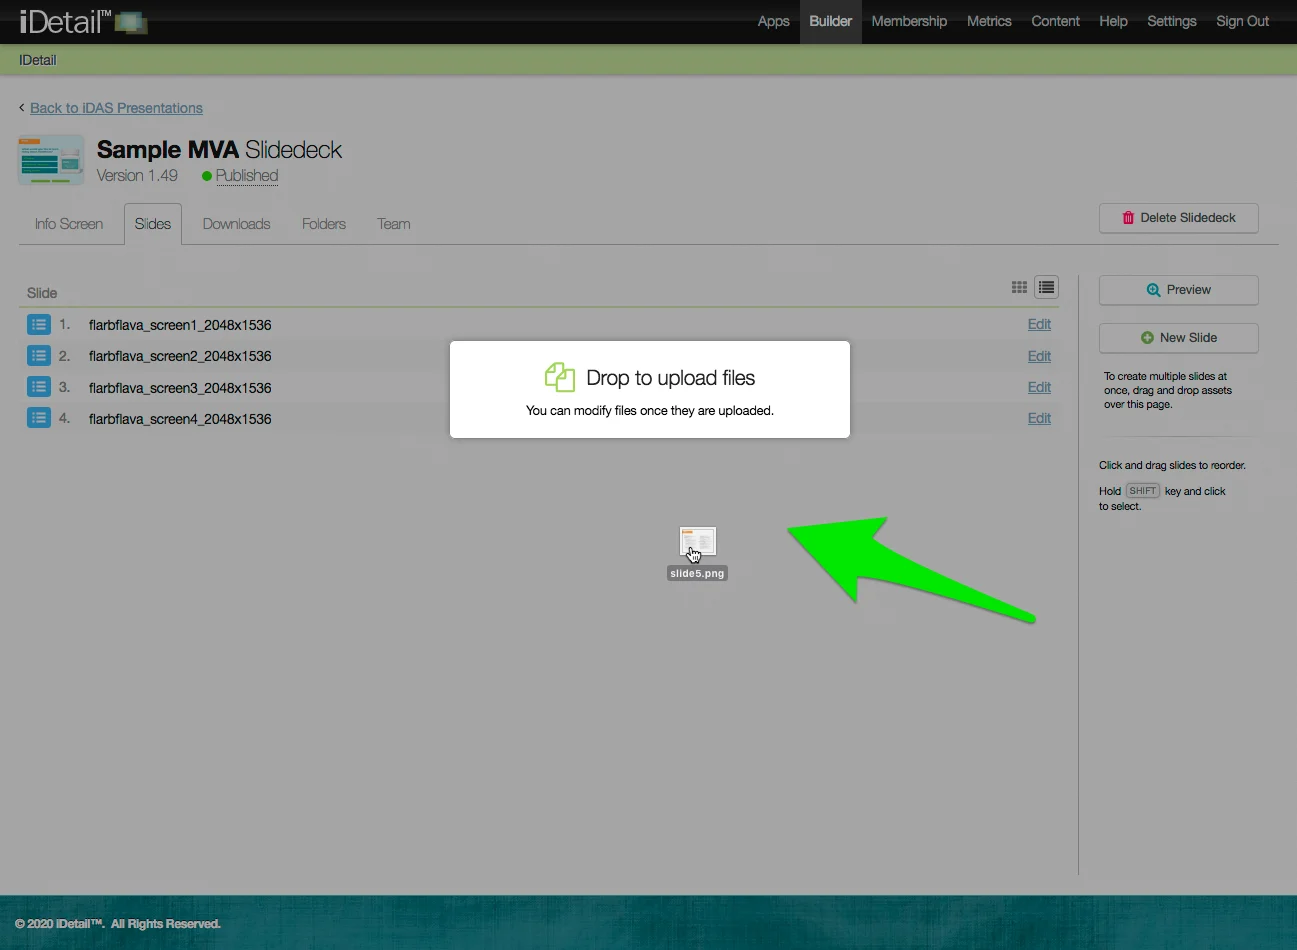Switch to the Info Screen tab
The width and height of the screenshot is (1297, 950).
click(69, 224)
